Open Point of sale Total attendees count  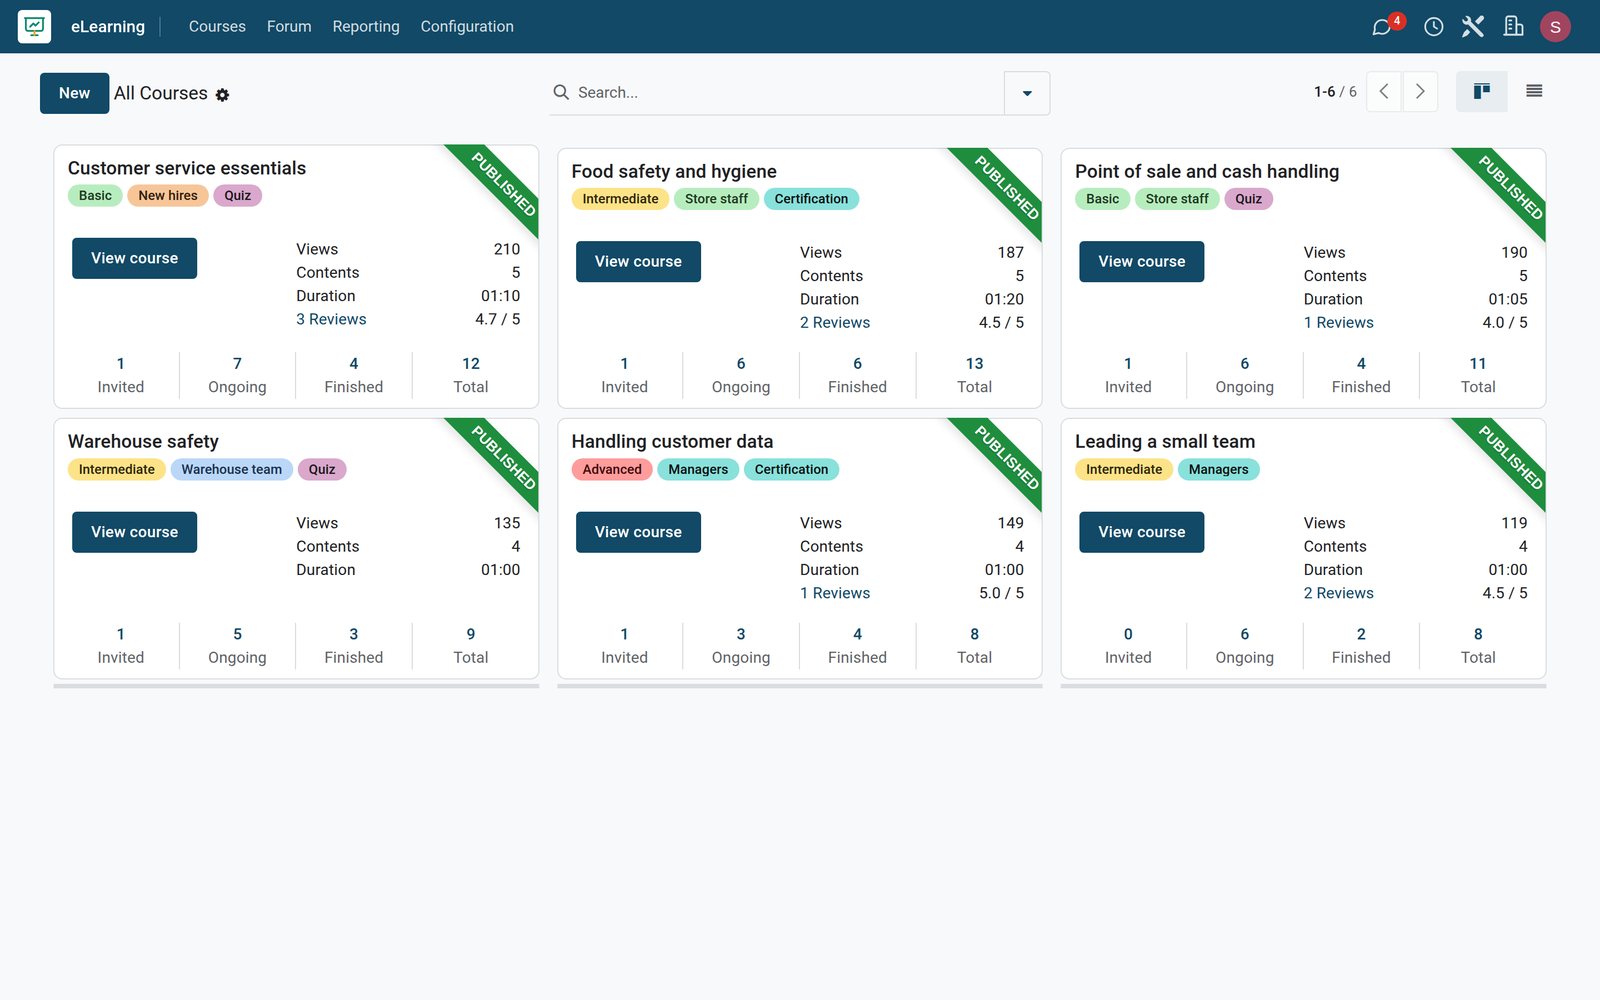point(1478,375)
